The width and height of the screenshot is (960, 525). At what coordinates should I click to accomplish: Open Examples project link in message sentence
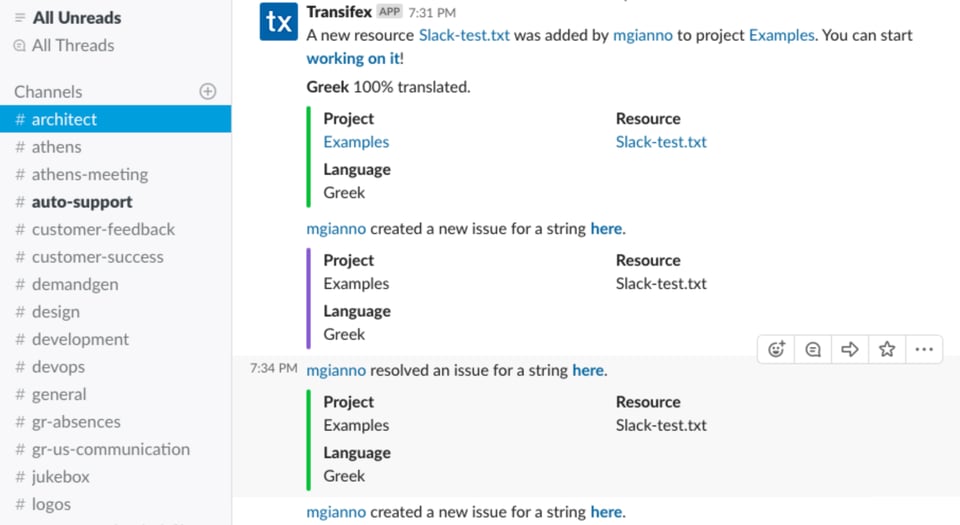781,35
